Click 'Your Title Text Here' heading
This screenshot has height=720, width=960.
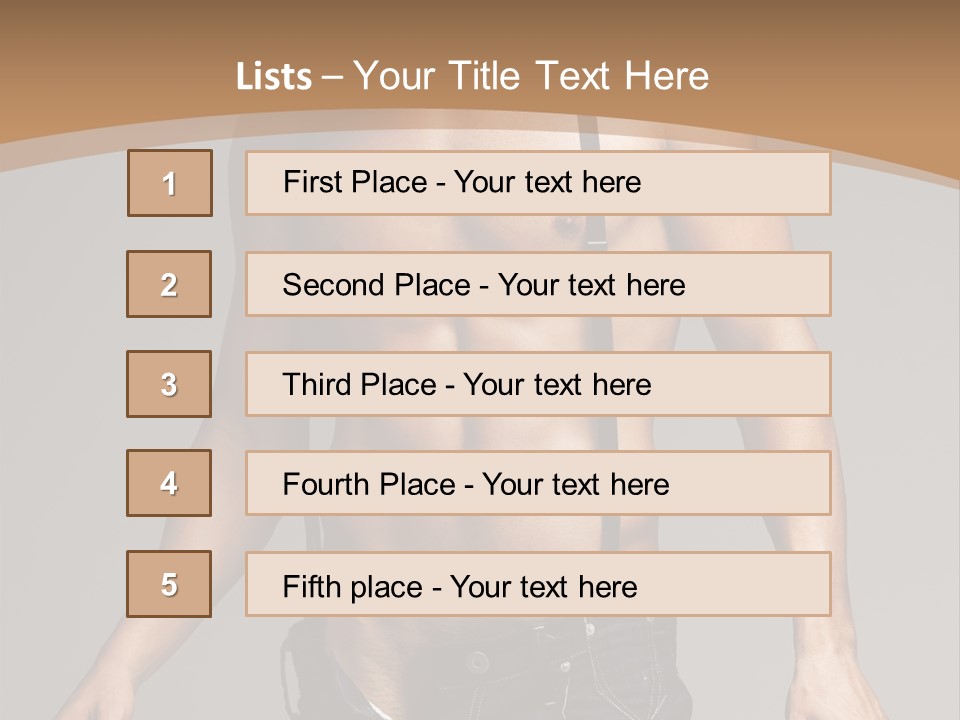pyautogui.click(x=531, y=76)
